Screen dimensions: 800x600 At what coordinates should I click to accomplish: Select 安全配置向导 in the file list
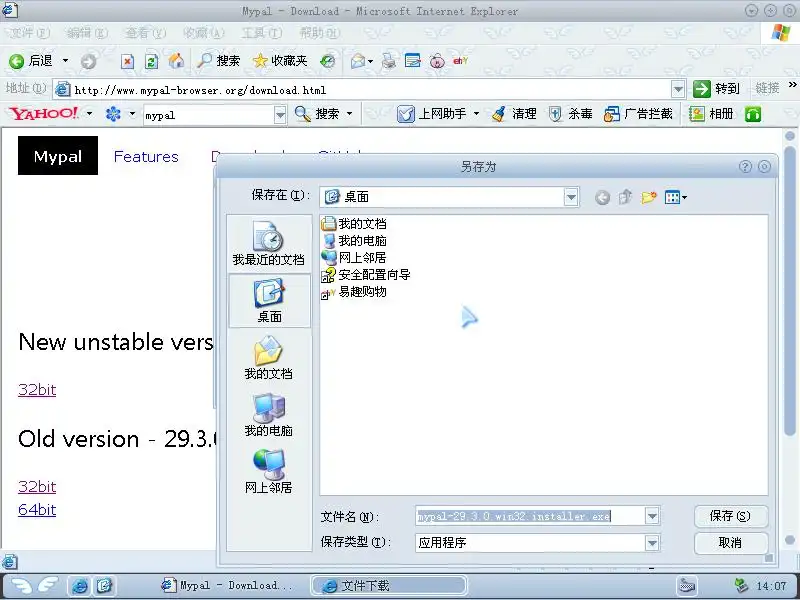click(x=366, y=275)
